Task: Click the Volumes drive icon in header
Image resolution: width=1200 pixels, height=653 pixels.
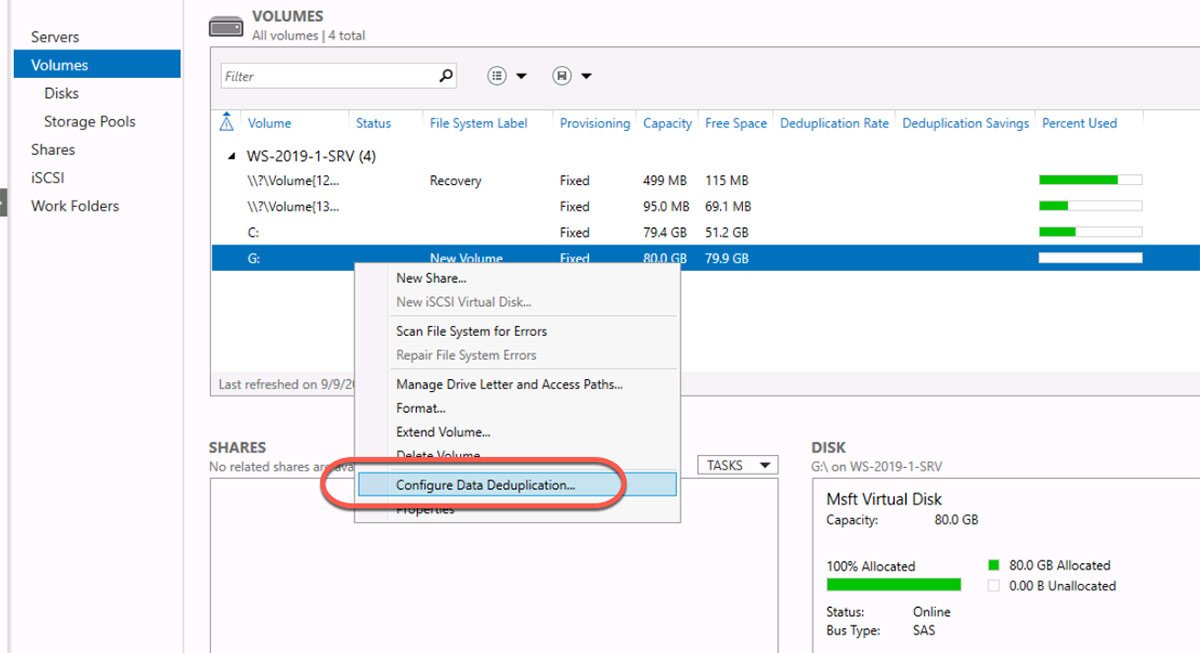Action: 226,27
